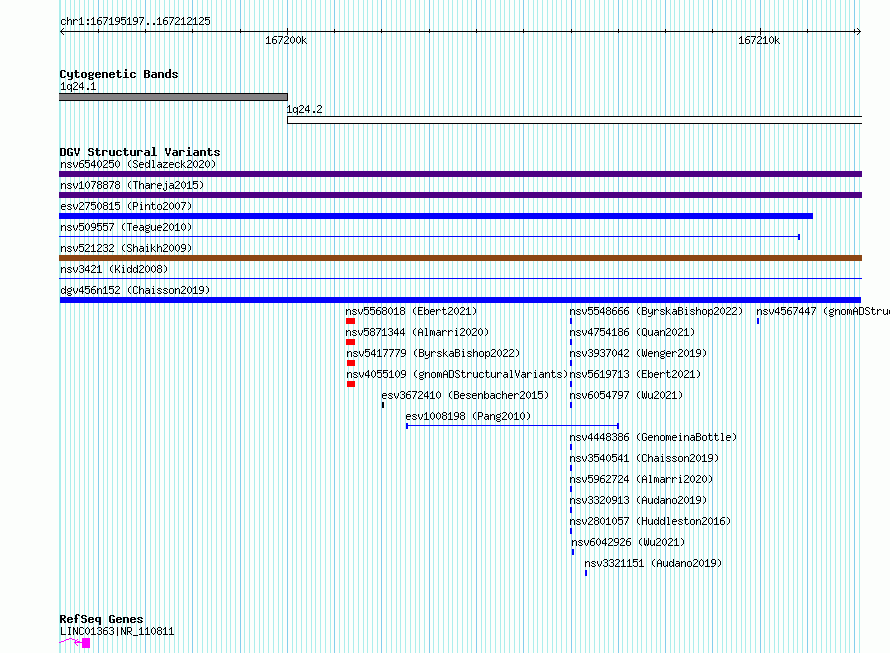Click the LINC01363|NR_110811 gene label

[117, 631]
